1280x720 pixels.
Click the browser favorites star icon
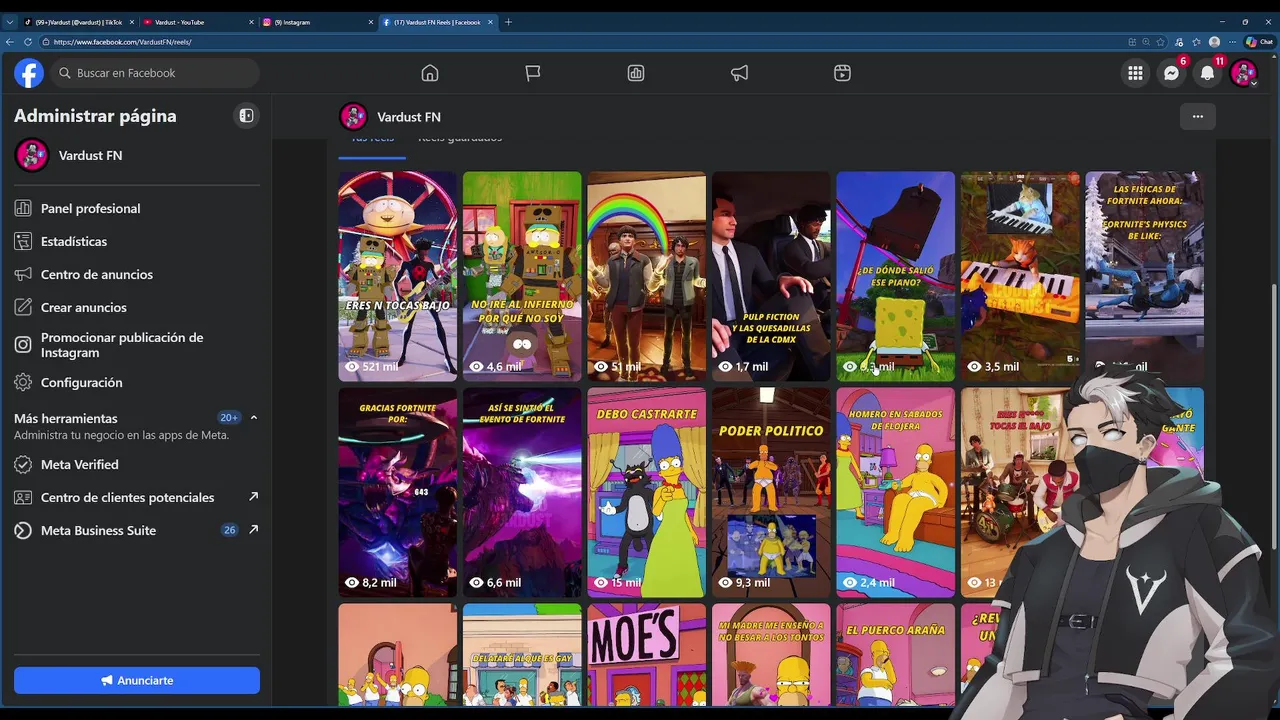point(1161,42)
